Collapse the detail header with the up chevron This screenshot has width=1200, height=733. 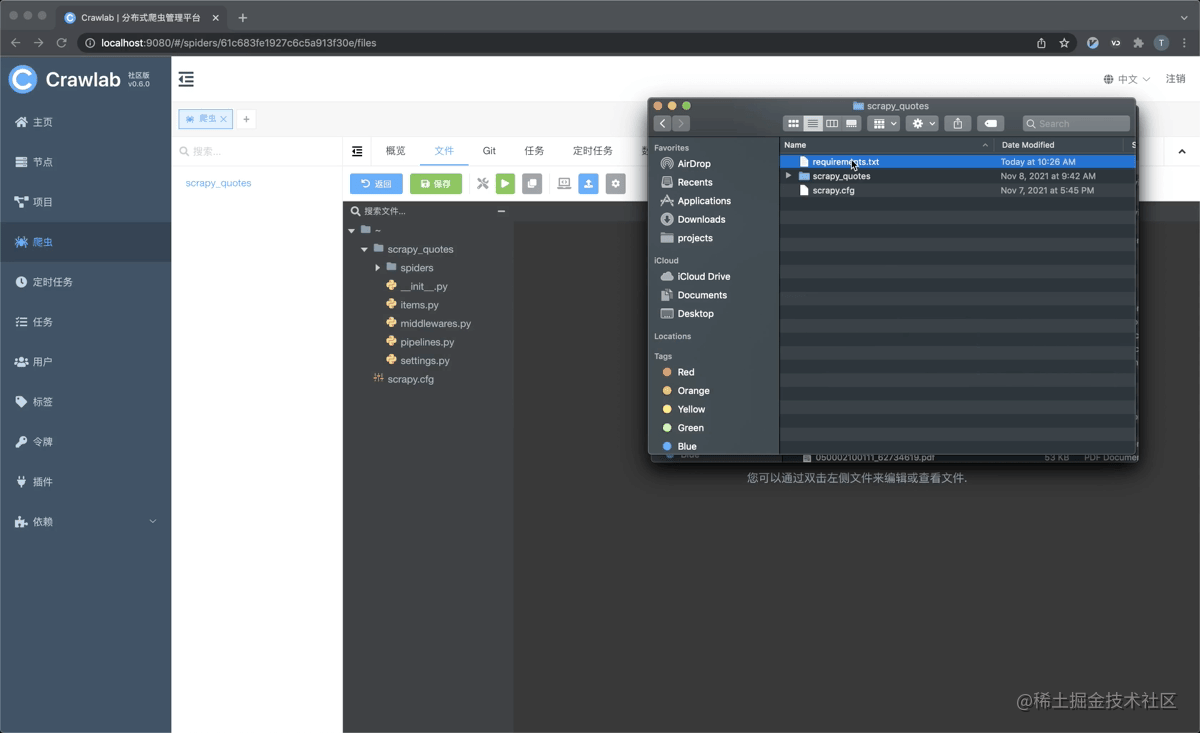coord(1182,152)
